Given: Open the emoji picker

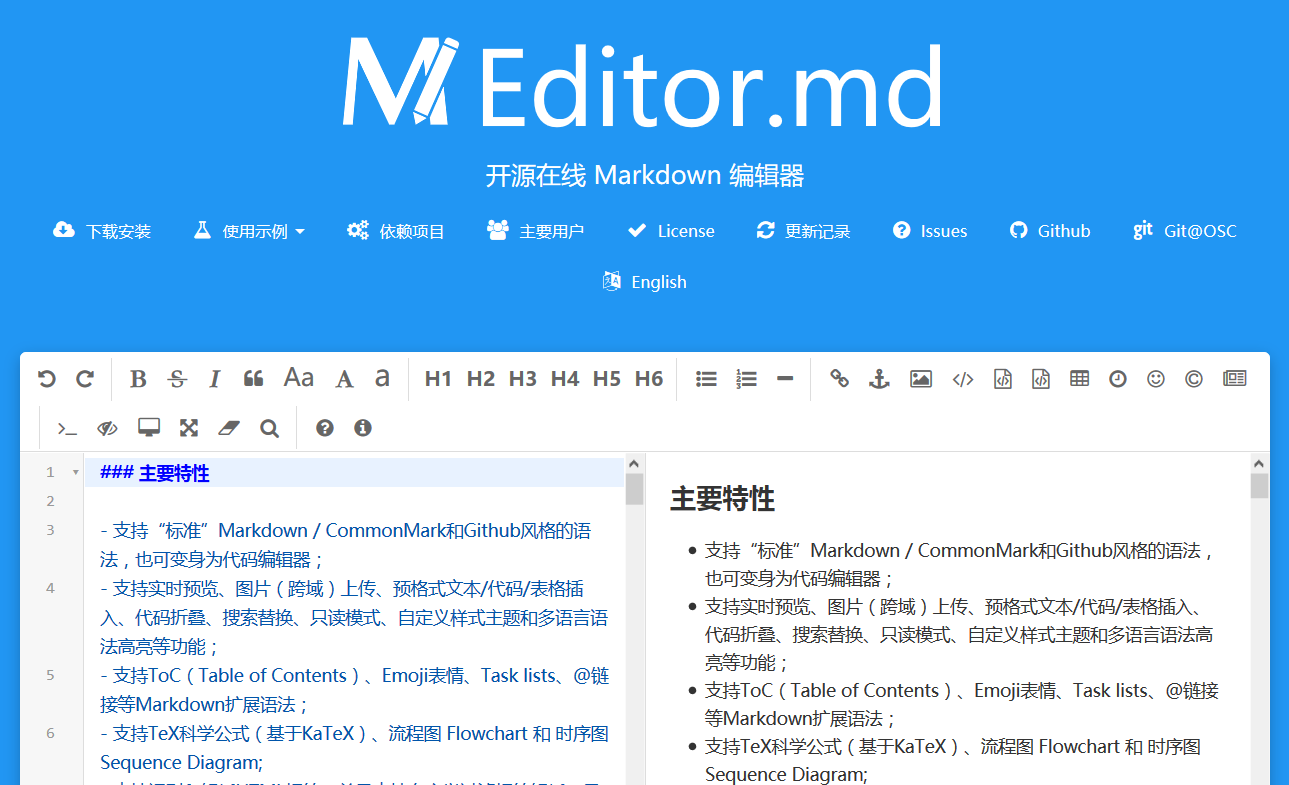Looking at the screenshot, I should point(1156,379).
